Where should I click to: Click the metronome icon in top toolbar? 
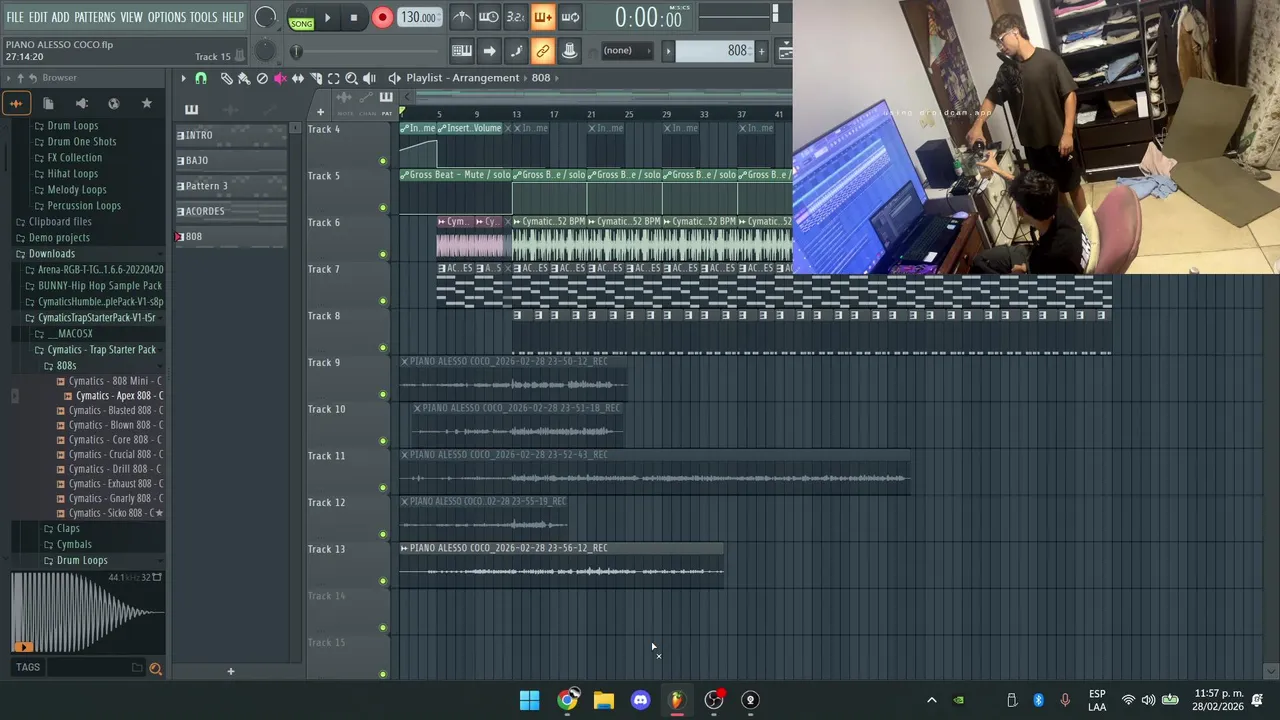462,17
